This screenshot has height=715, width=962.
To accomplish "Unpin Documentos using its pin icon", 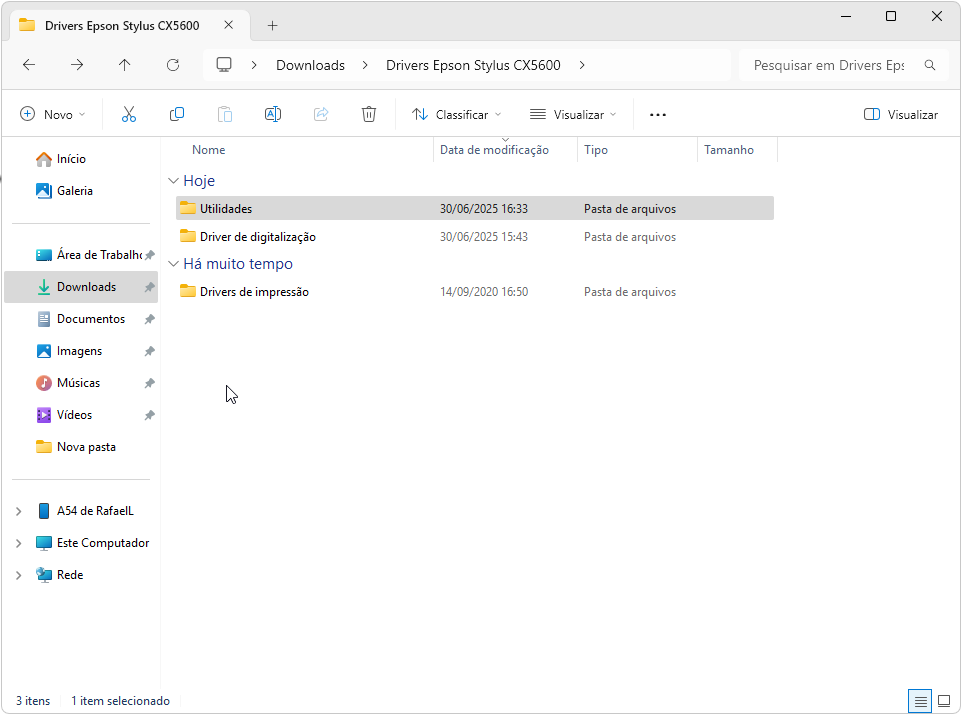I will point(149,319).
